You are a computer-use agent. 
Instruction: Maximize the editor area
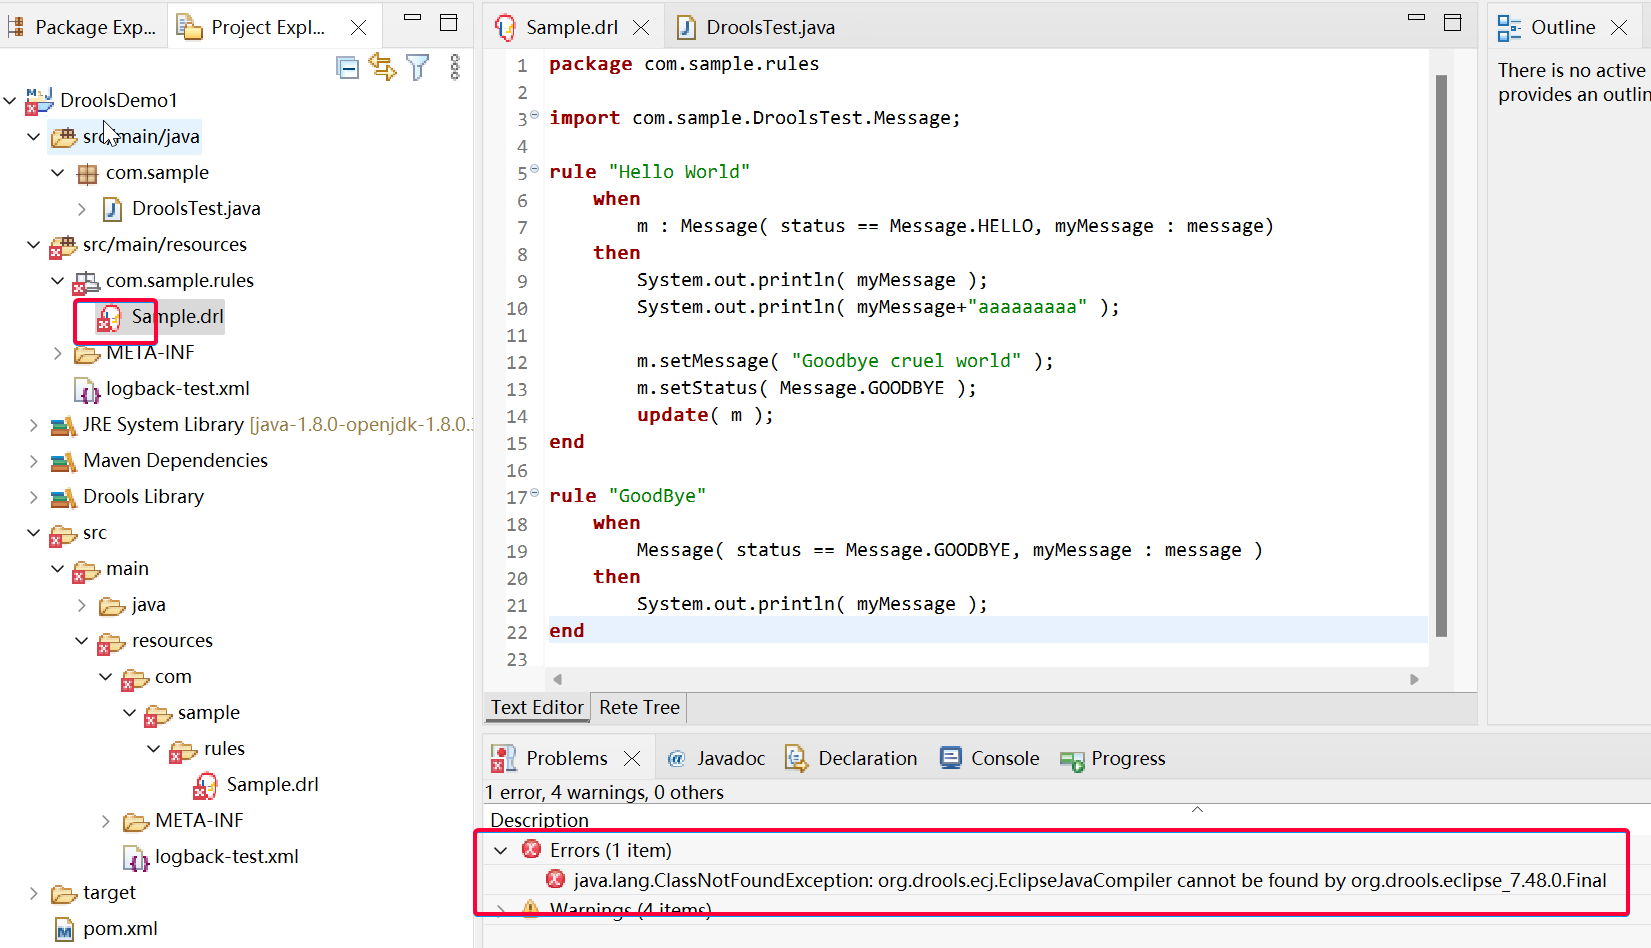pyautogui.click(x=1453, y=22)
